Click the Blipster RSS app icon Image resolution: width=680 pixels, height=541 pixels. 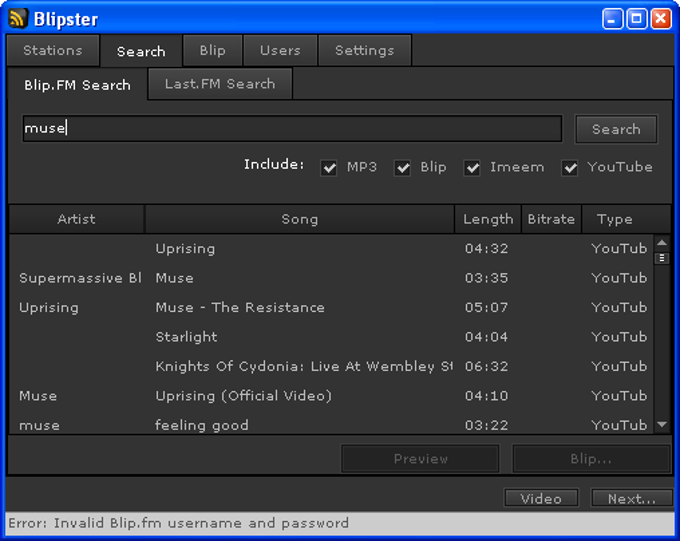coord(18,19)
